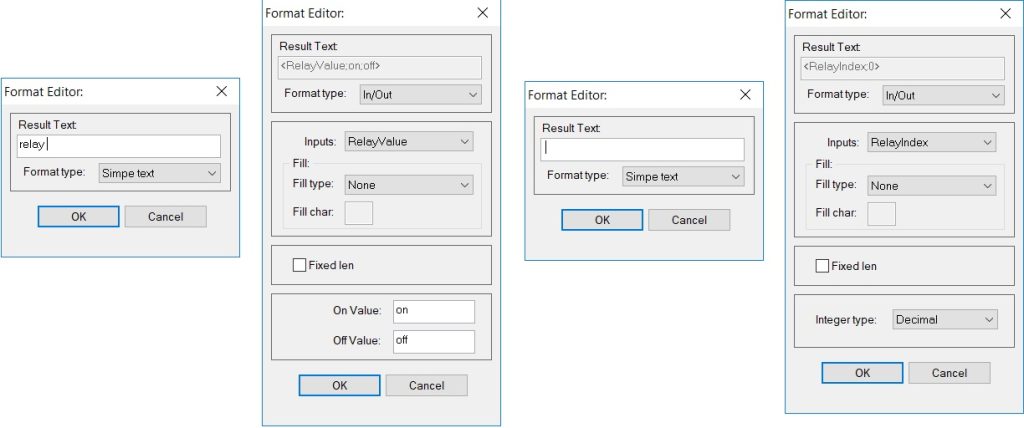The image size is (1024, 428).
Task: Expand the RelayValue Inputs dropdown
Action: [409, 141]
